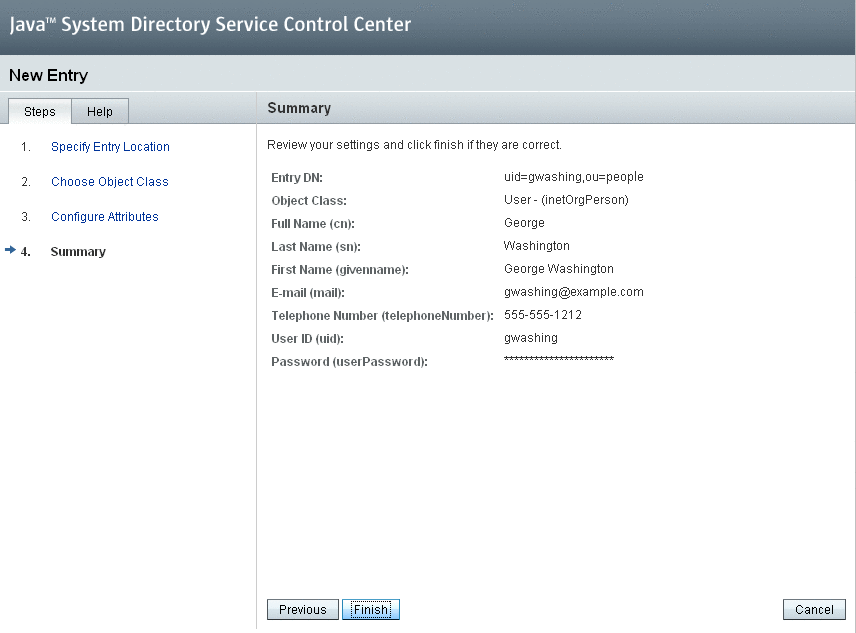Click the telephone number 555-555-1212

[x=543, y=315]
